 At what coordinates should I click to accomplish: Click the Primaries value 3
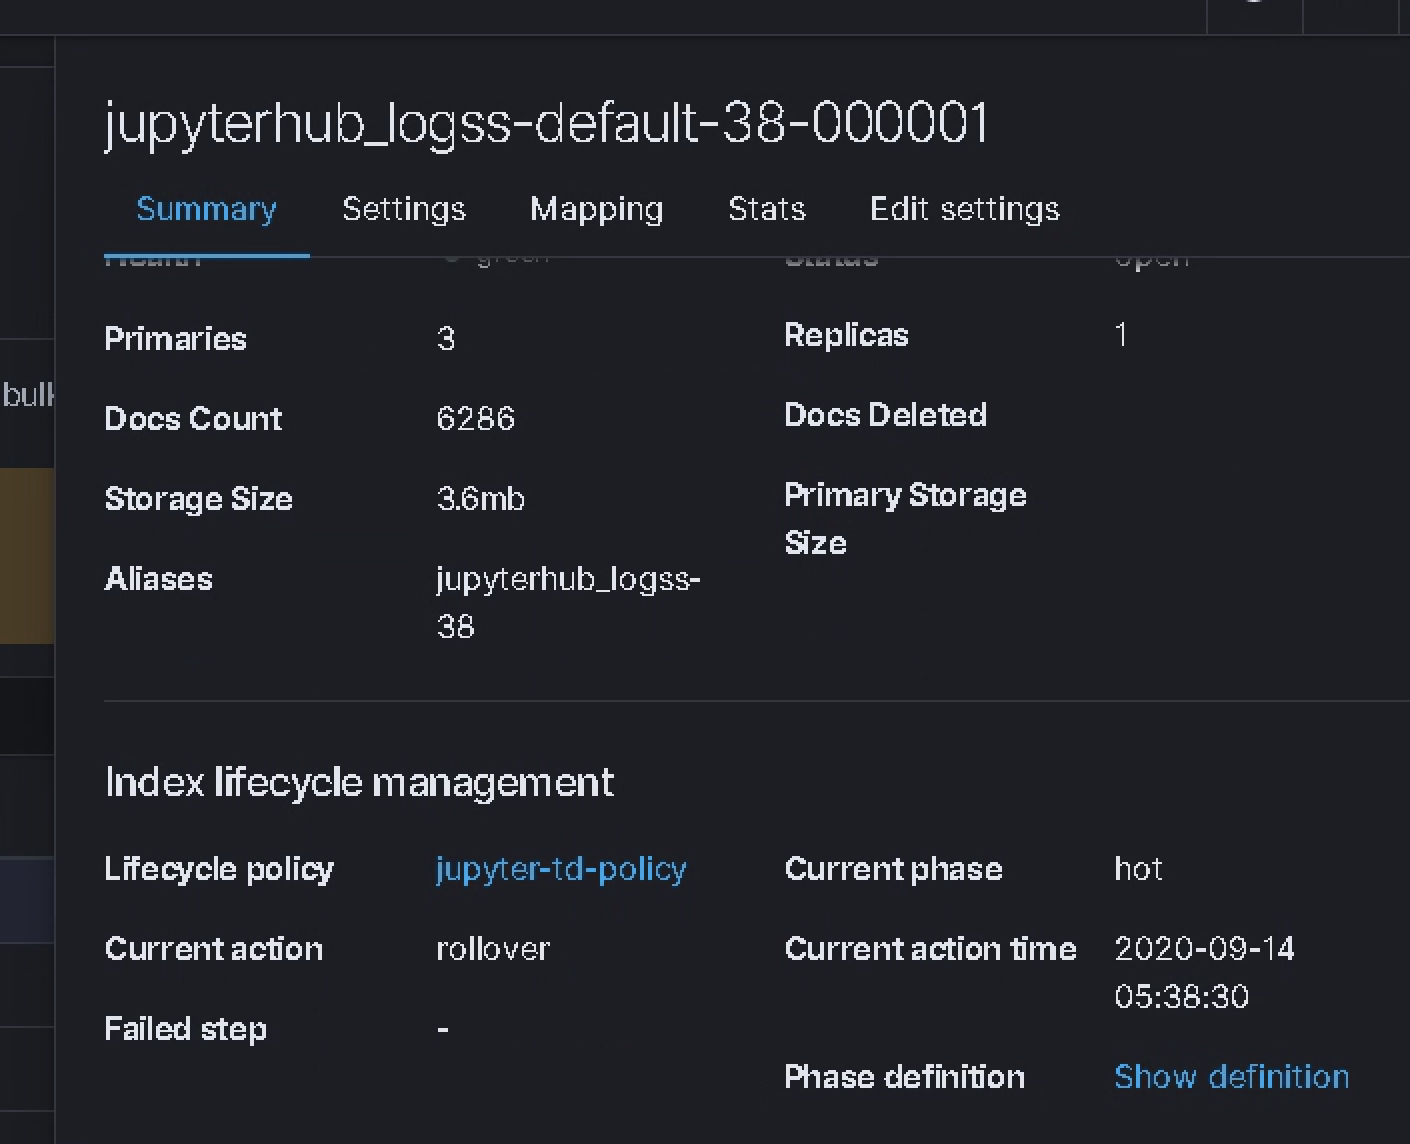[x=446, y=339]
